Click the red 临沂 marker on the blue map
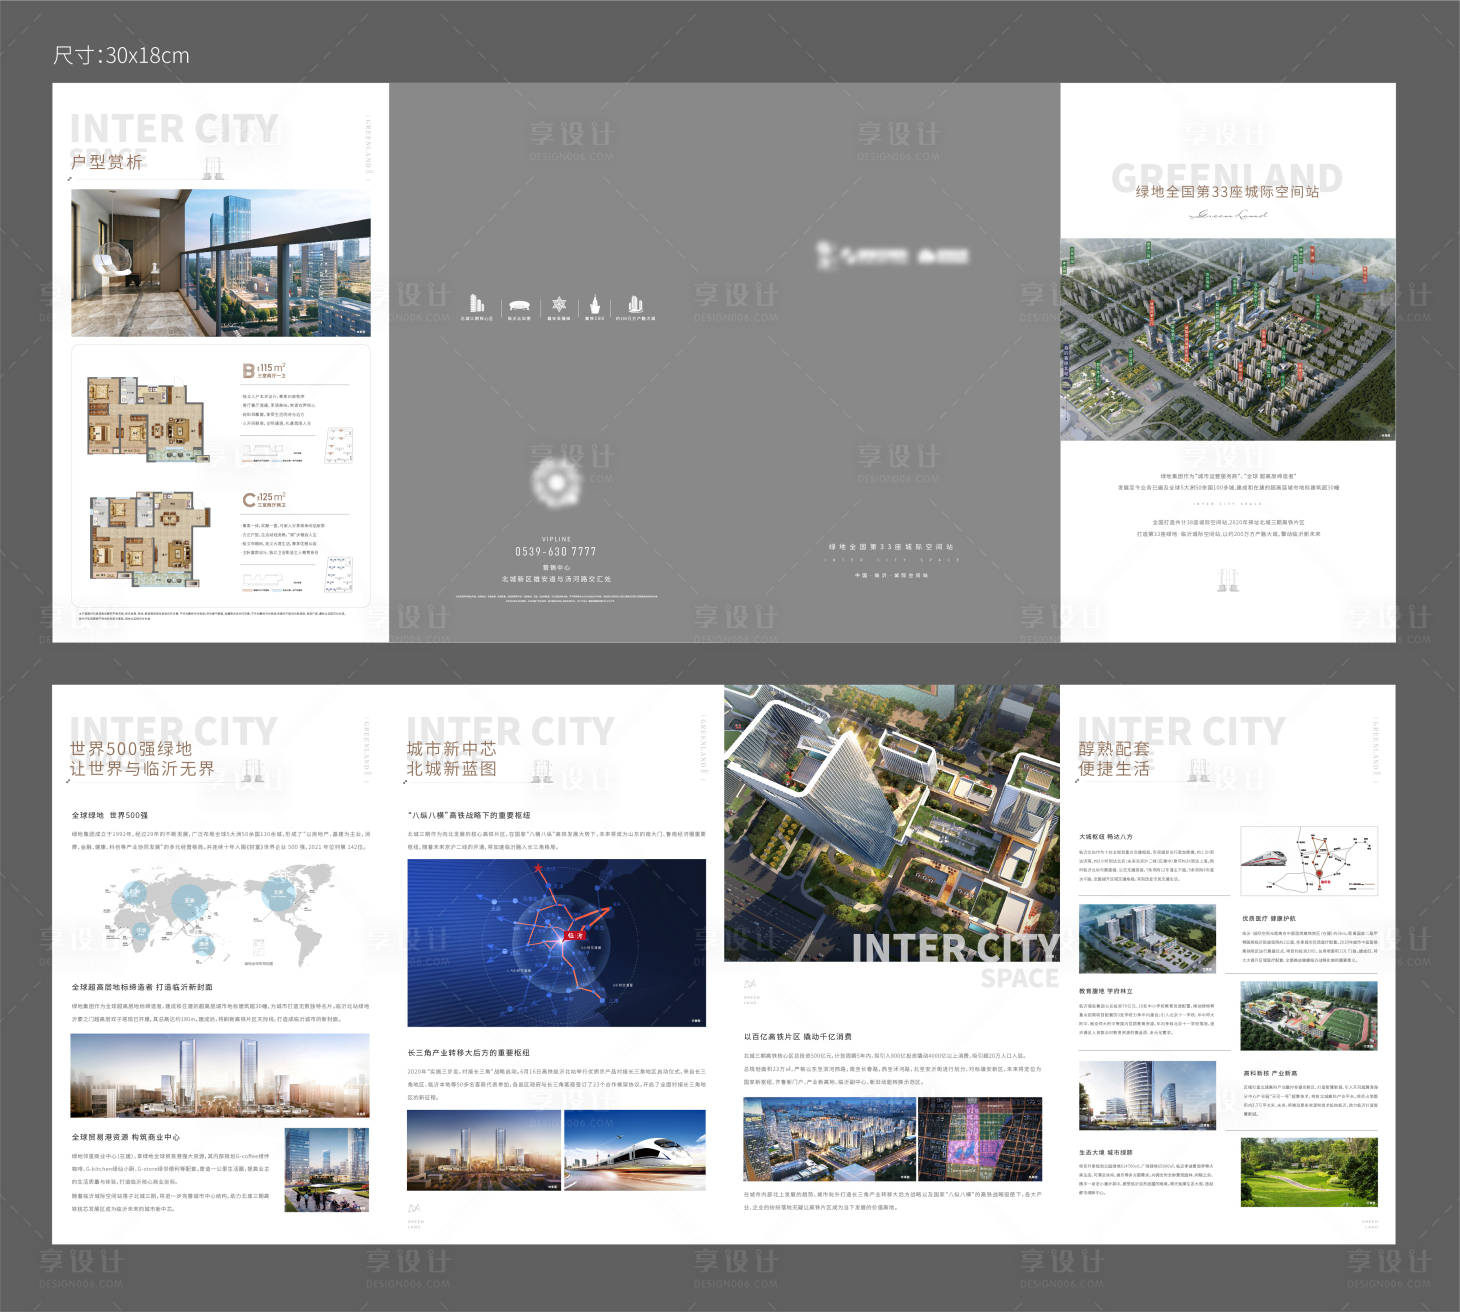 pyautogui.click(x=575, y=936)
